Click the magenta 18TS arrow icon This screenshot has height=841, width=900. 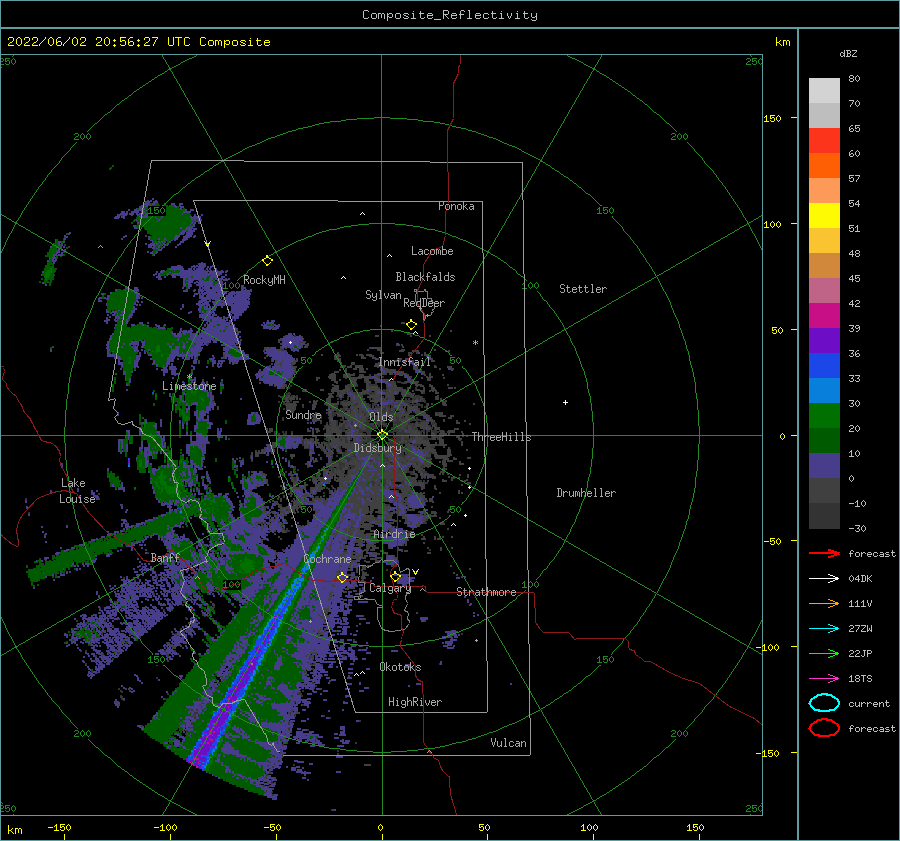pos(824,679)
